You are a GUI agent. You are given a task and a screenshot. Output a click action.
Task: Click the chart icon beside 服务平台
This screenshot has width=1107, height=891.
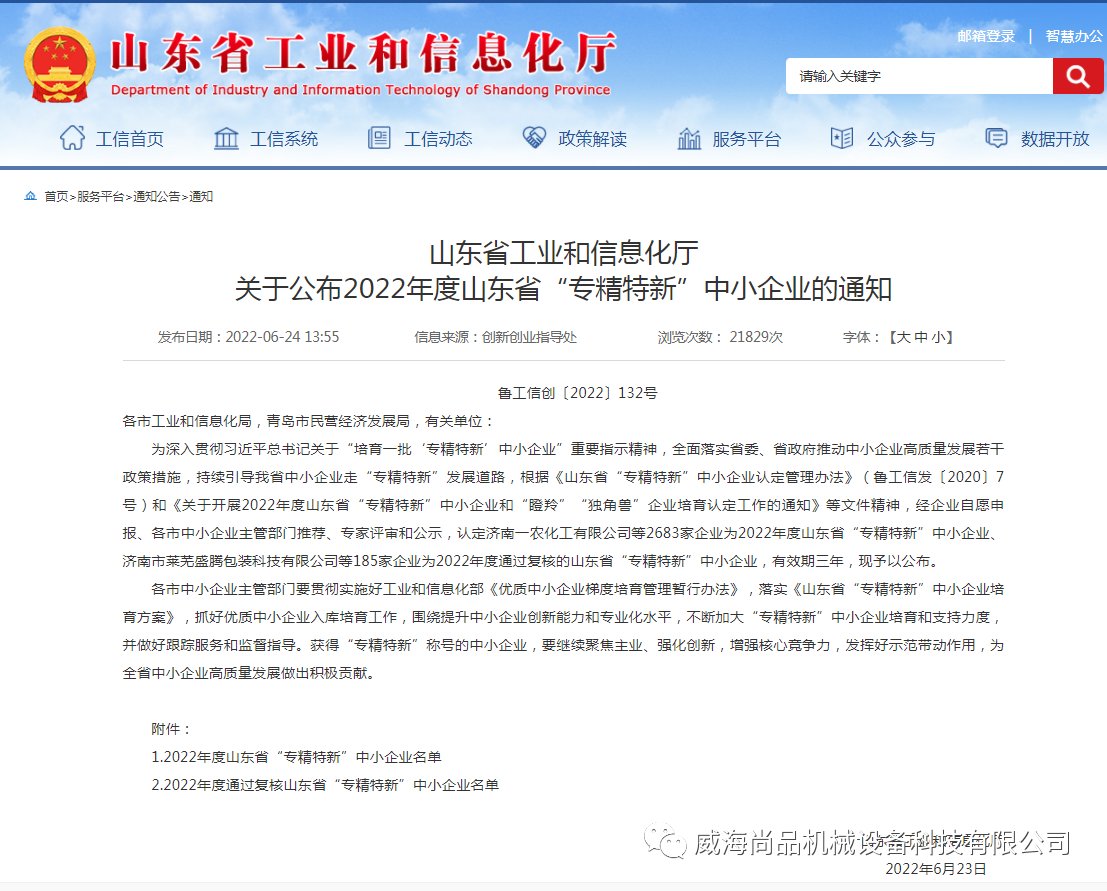click(689, 138)
